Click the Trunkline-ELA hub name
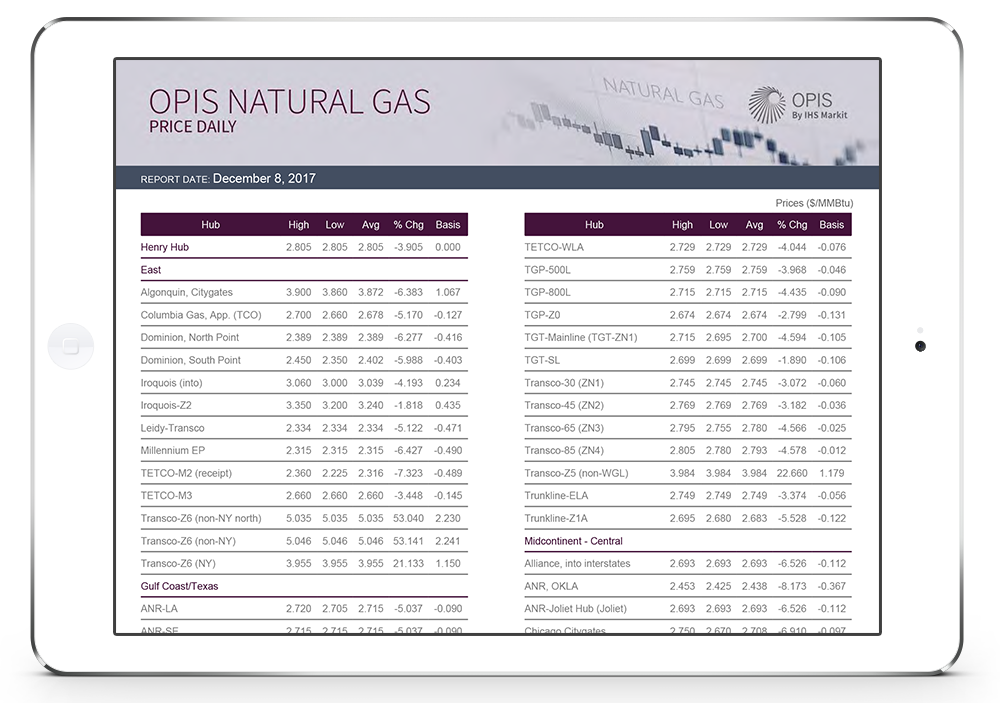Image resolution: width=1000 pixels, height=703 pixels. coord(556,496)
